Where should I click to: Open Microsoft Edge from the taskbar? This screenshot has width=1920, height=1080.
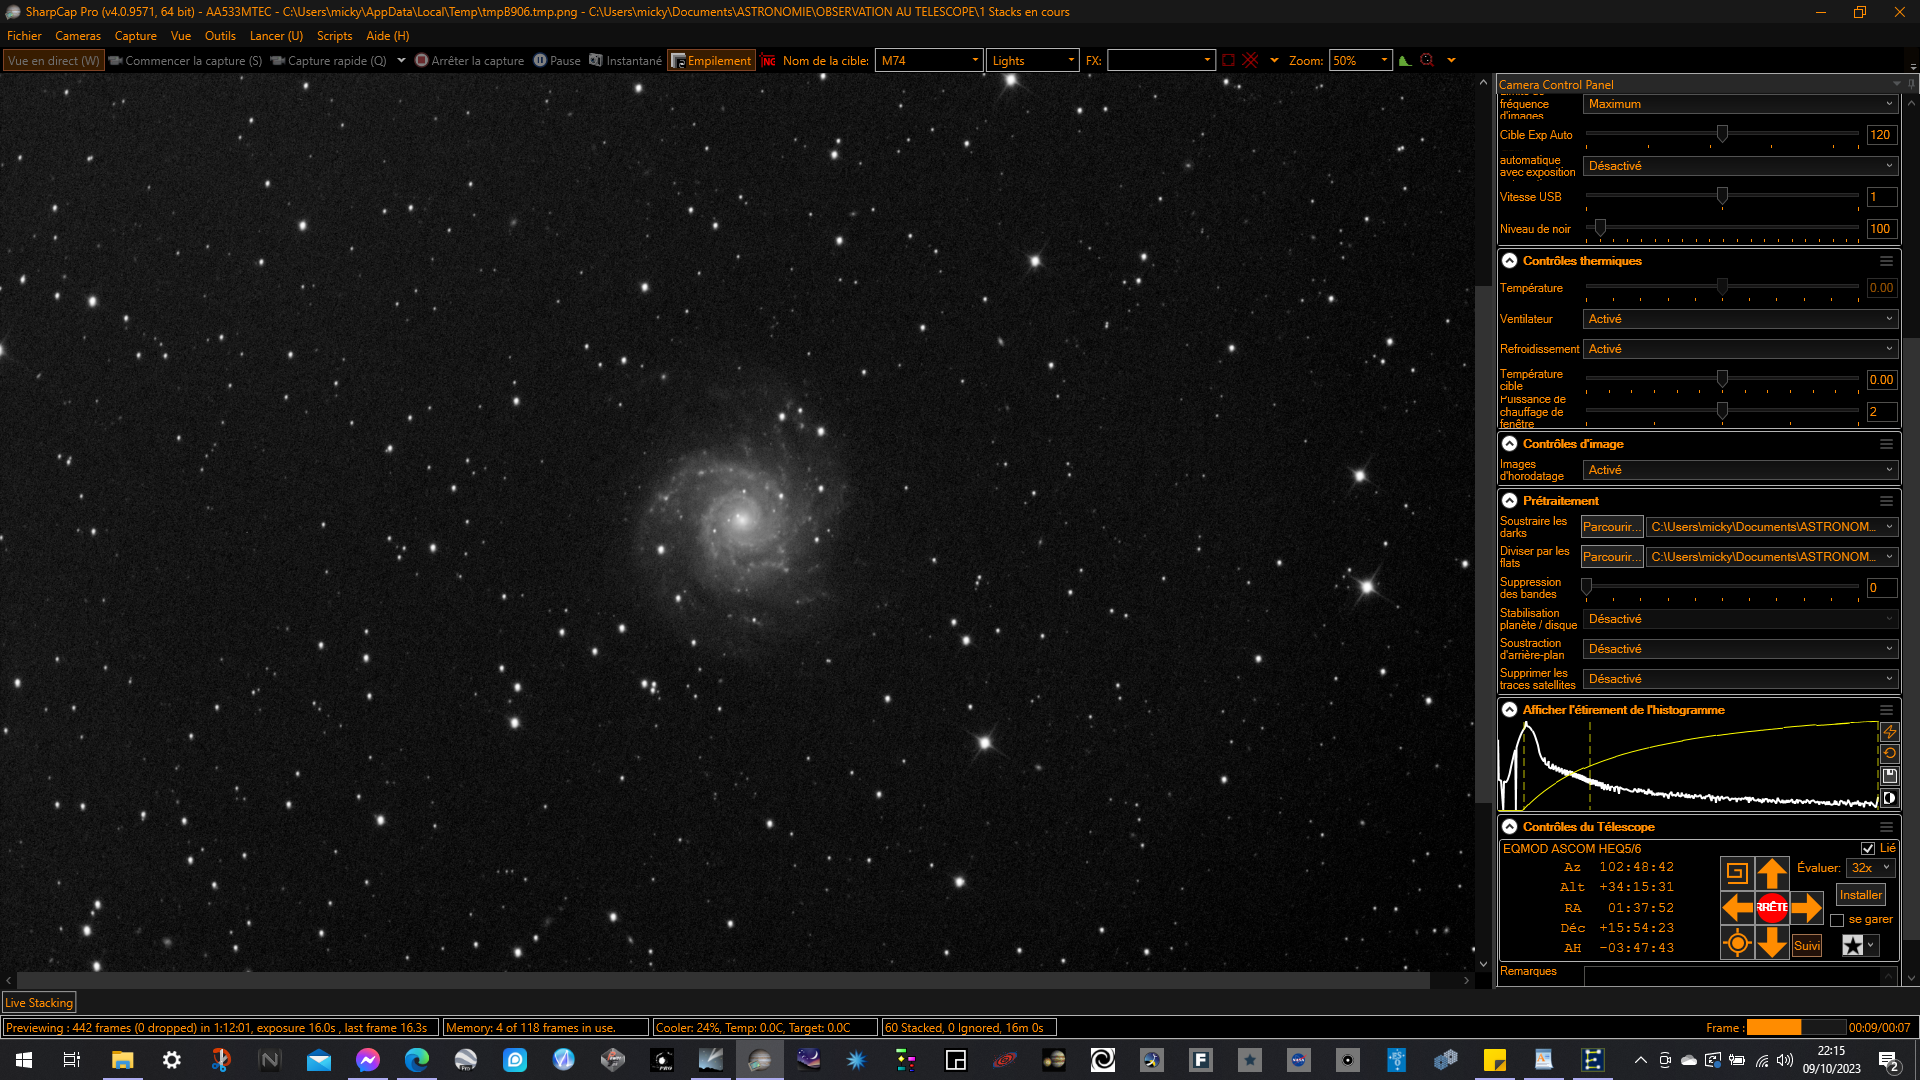tap(416, 1060)
